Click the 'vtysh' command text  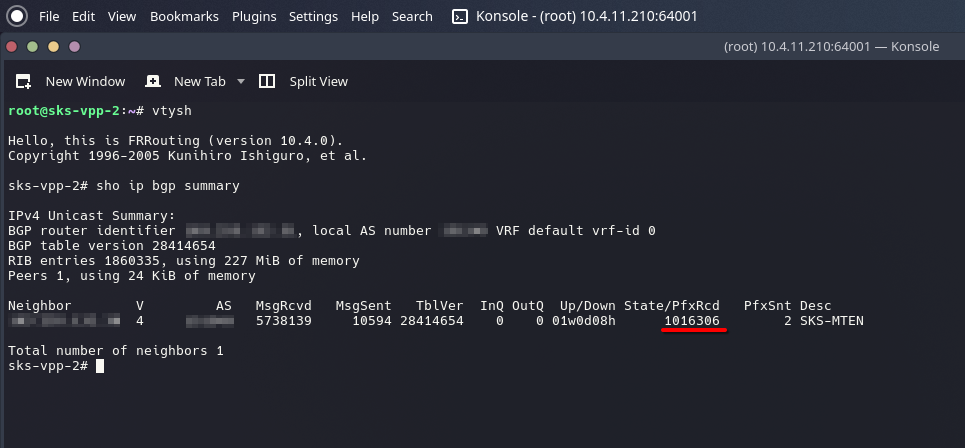[x=172, y=111]
